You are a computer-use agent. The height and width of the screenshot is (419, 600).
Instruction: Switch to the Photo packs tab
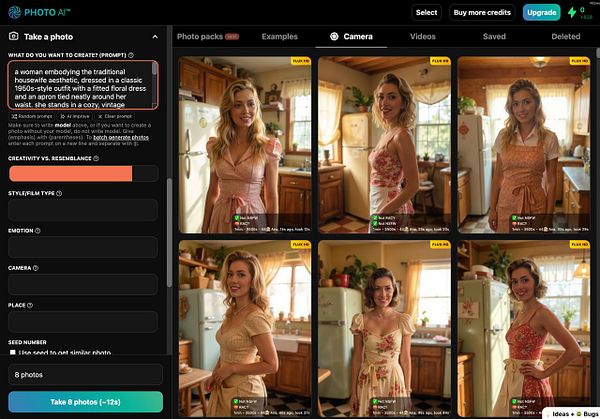pyautogui.click(x=208, y=37)
